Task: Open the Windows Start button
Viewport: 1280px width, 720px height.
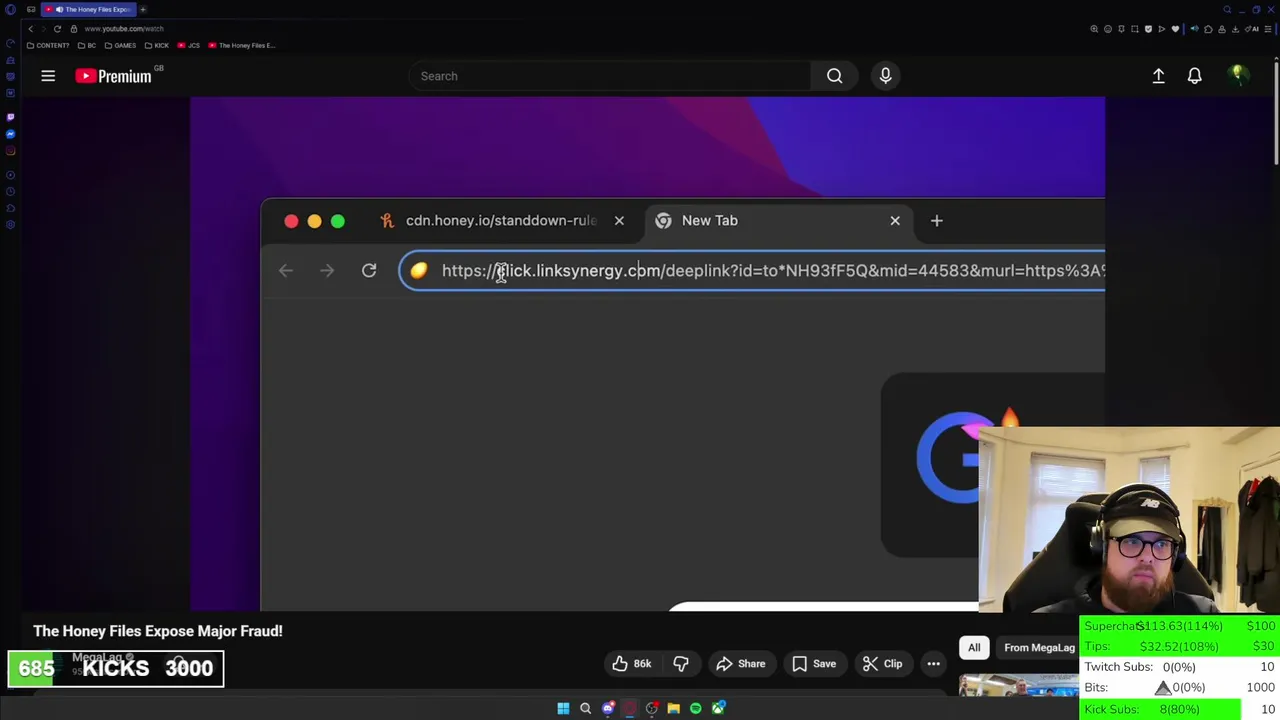Action: [x=563, y=708]
